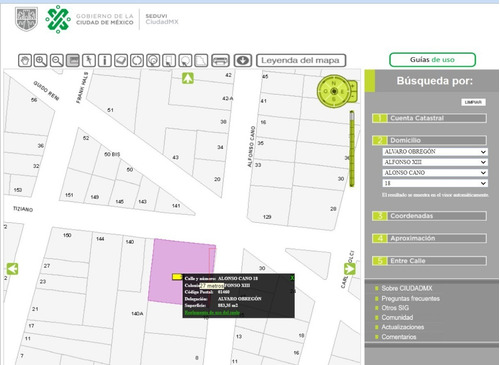500x365 pixels.
Task: Click the TIZIANO street label
Action: (23, 209)
